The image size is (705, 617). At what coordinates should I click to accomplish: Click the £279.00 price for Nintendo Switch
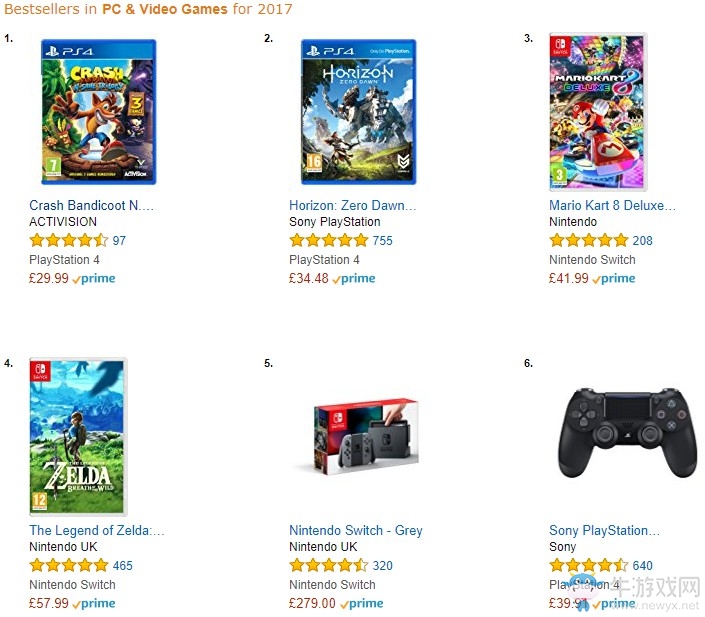[312, 604]
